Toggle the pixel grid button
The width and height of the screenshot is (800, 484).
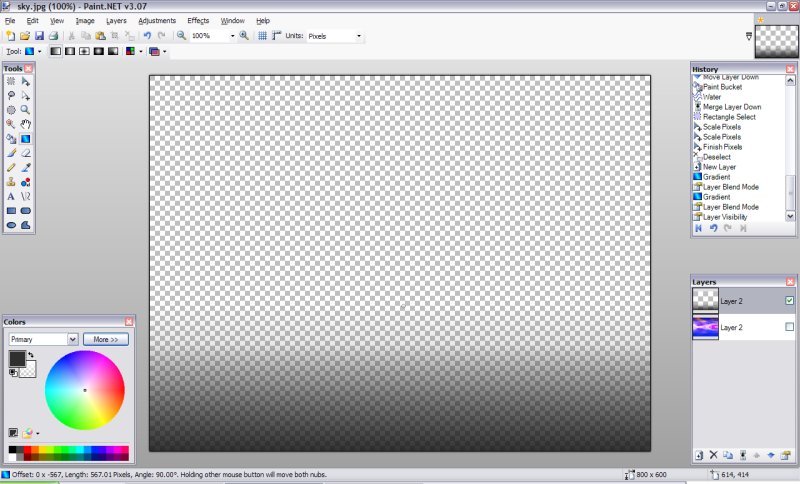pos(262,35)
